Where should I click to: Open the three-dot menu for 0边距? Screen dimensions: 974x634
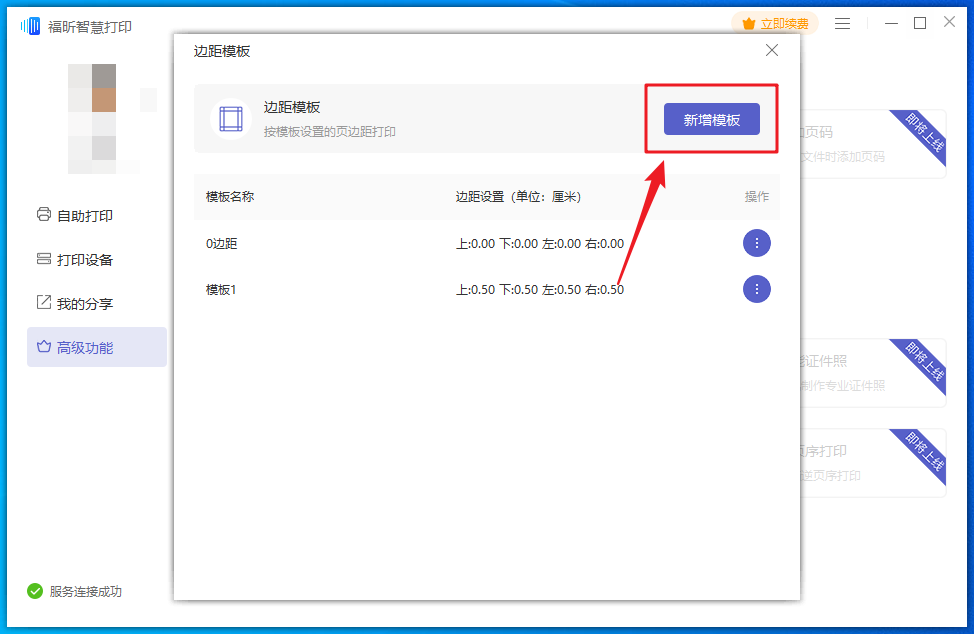756,243
